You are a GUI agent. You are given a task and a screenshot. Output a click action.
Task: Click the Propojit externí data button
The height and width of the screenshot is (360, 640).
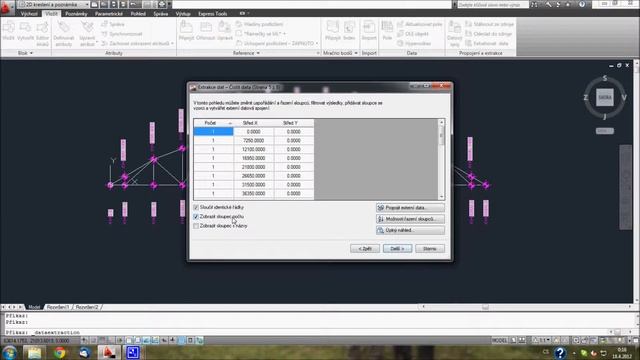coord(410,208)
